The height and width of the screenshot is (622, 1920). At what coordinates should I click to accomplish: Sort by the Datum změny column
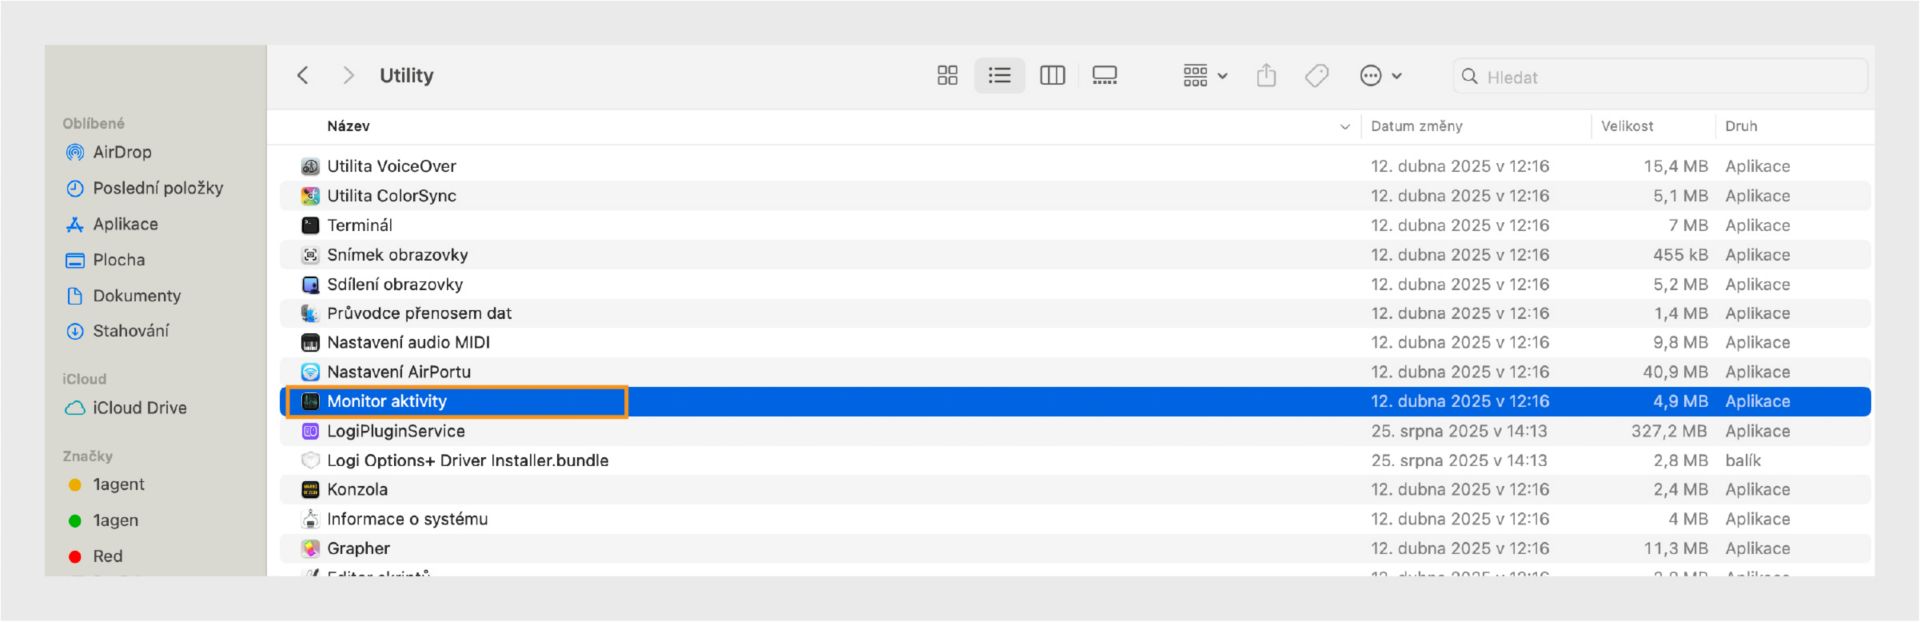pyautogui.click(x=1416, y=127)
